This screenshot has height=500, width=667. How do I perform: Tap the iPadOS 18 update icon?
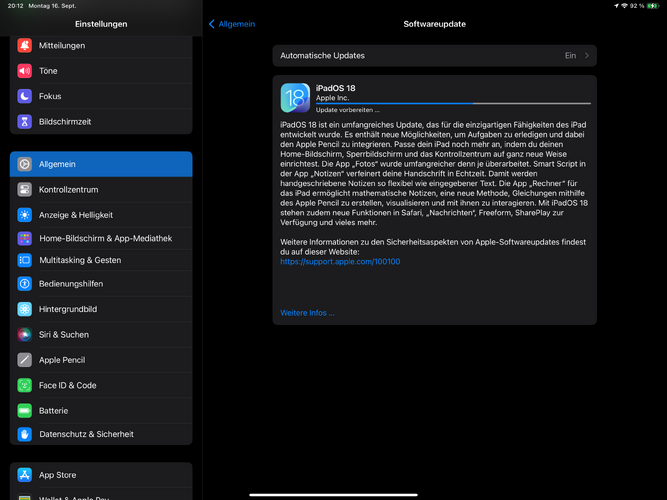point(295,98)
